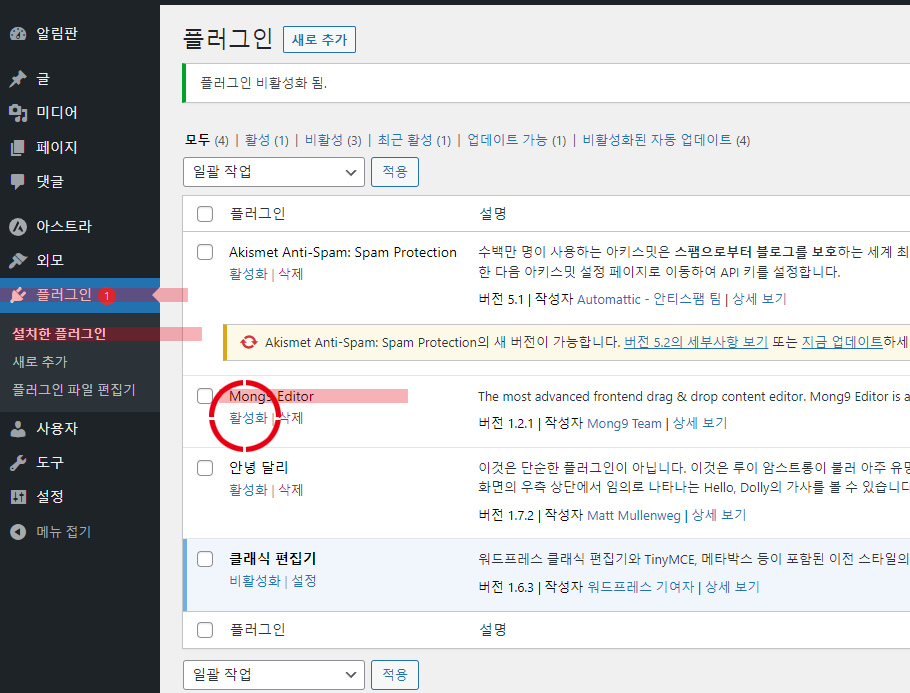Click the wrench icon beside 도구

(x=17, y=462)
